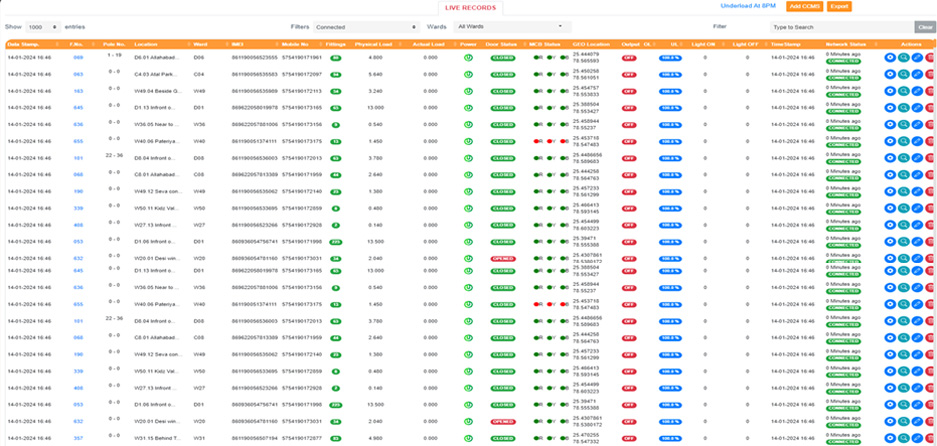Click the UL 100.0% bar in row 357
Viewport: 937px width, 446px height.
point(670,438)
